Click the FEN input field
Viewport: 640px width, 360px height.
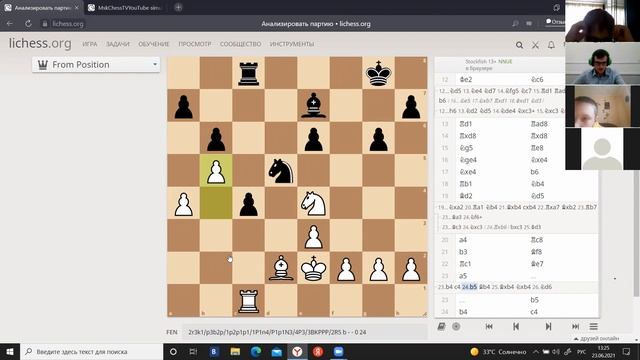pos(304,332)
